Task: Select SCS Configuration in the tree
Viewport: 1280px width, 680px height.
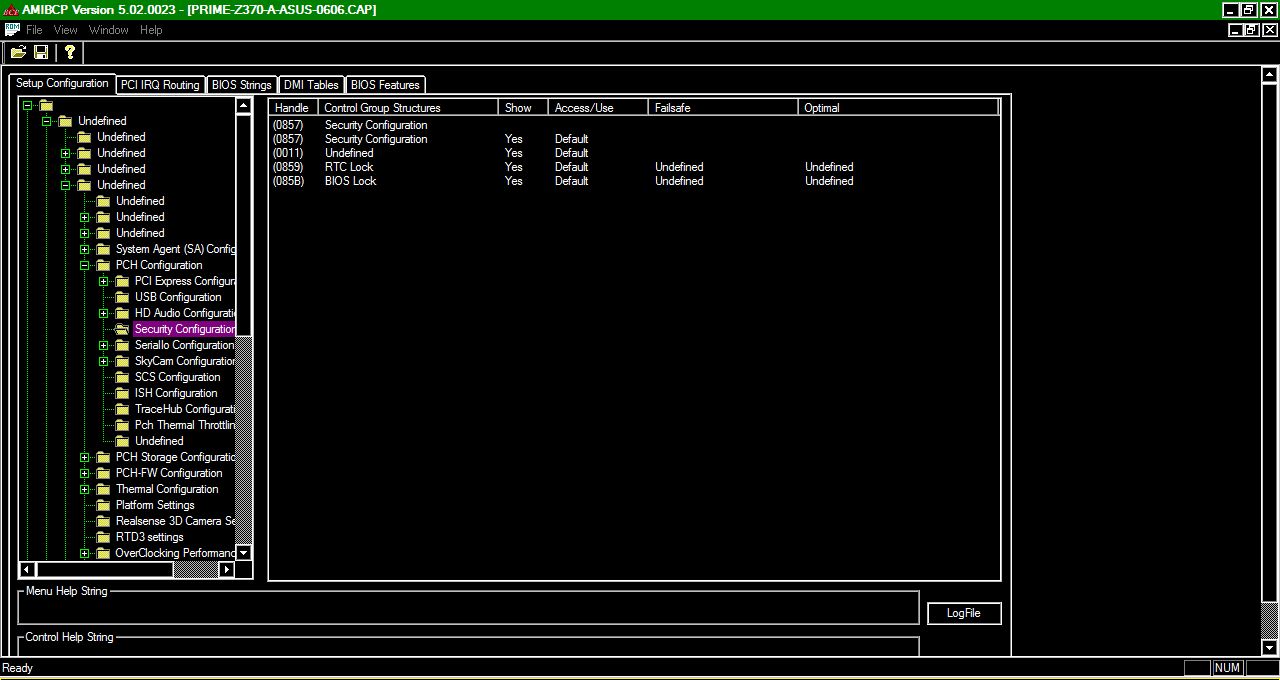Action: [x=177, y=377]
